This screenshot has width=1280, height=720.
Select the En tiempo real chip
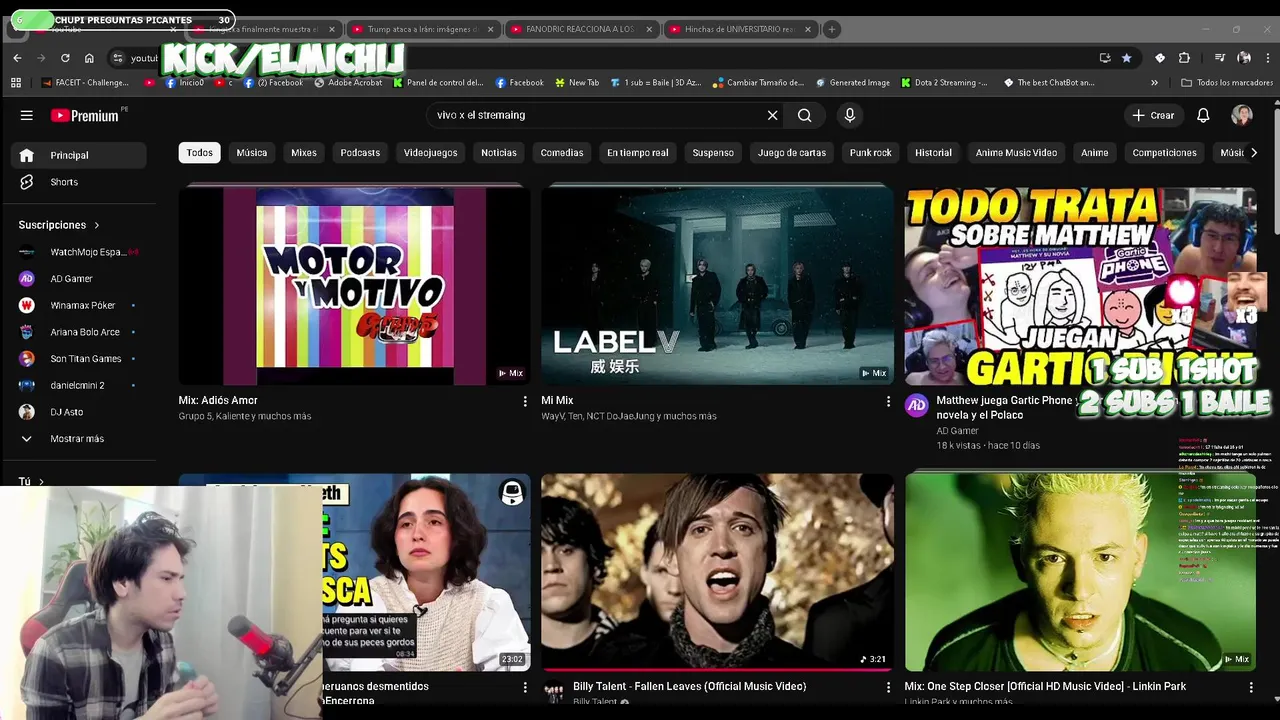pos(638,153)
